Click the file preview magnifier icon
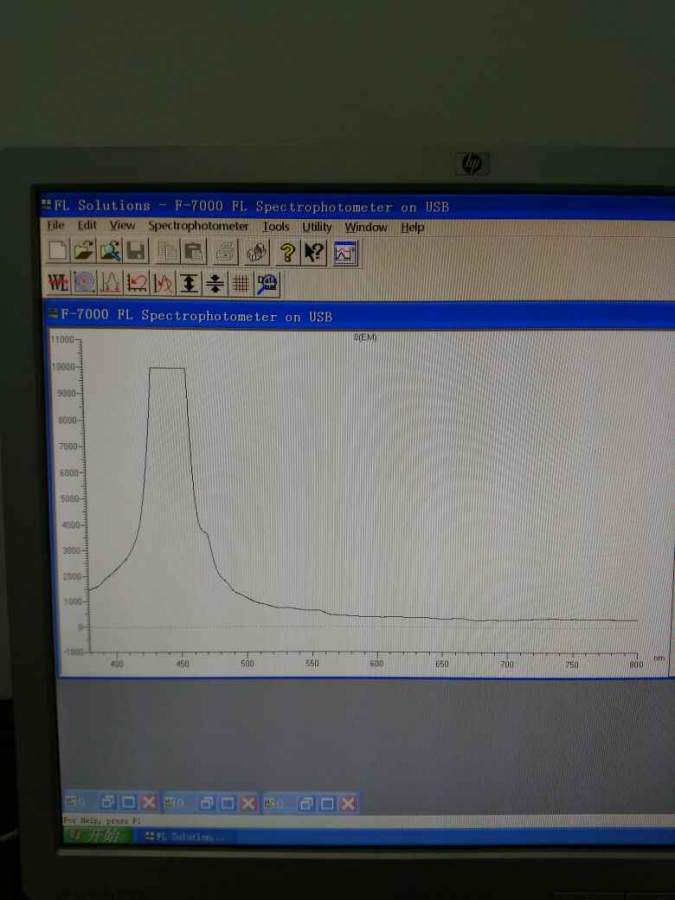Image resolution: width=675 pixels, height=900 pixels. [x=110, y=251]
